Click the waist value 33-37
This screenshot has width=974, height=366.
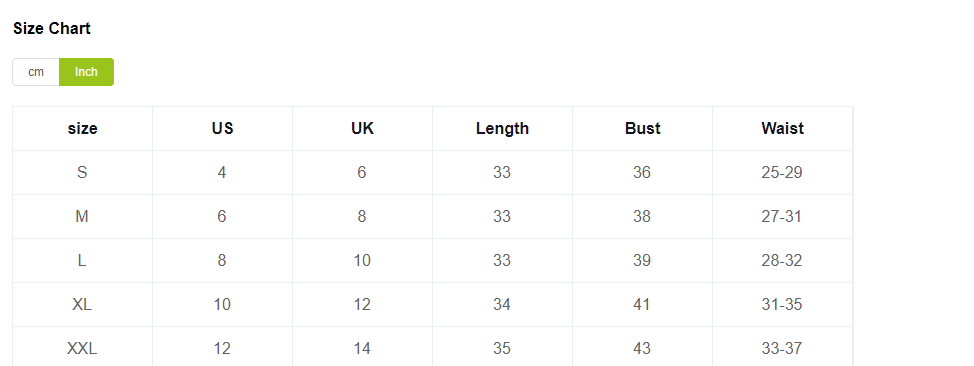tap(782, 349)
